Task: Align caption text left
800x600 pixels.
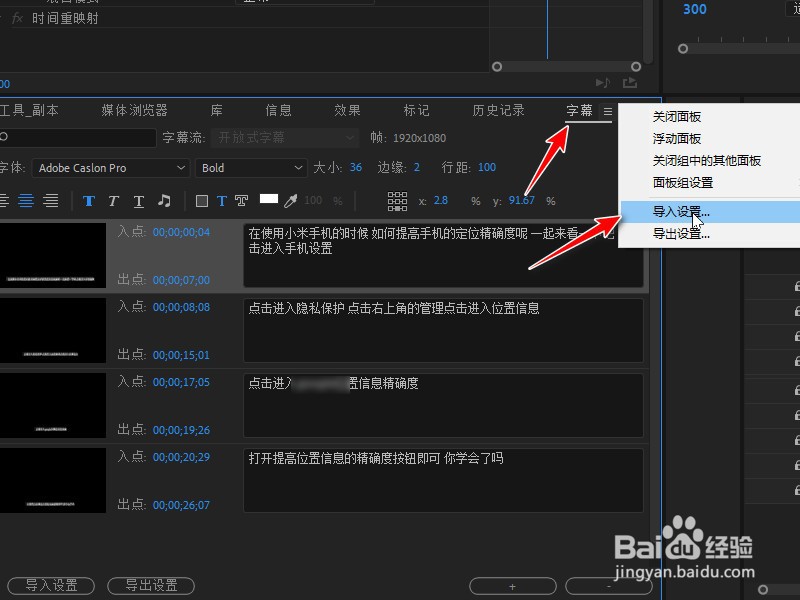Action: click(x=4, y=201)
